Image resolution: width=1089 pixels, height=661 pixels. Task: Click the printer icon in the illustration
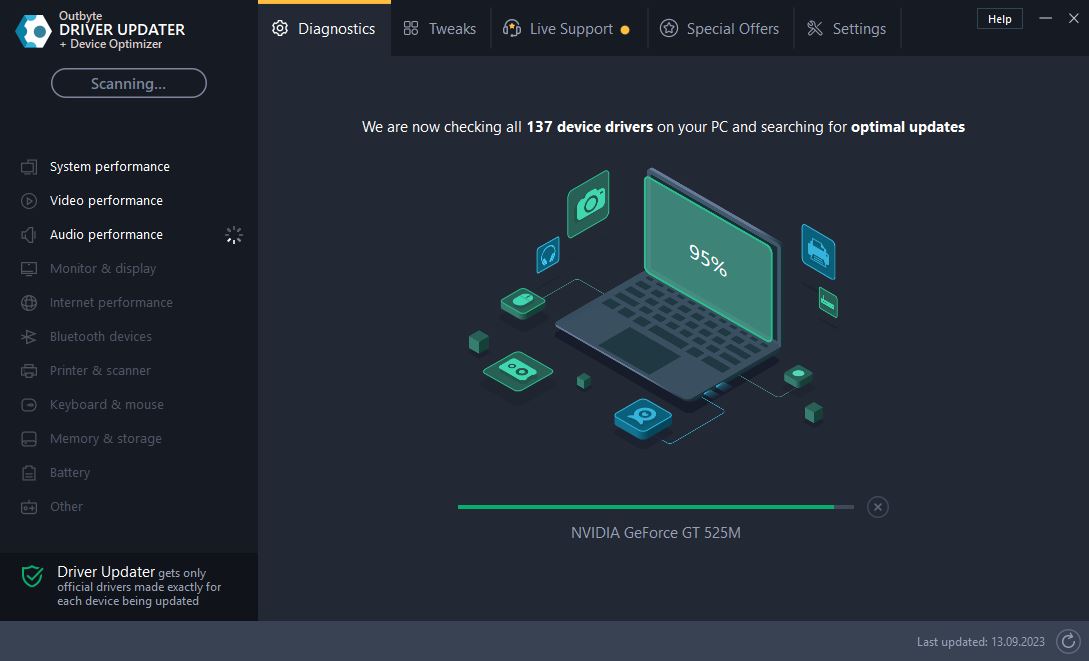click(818, 252)
